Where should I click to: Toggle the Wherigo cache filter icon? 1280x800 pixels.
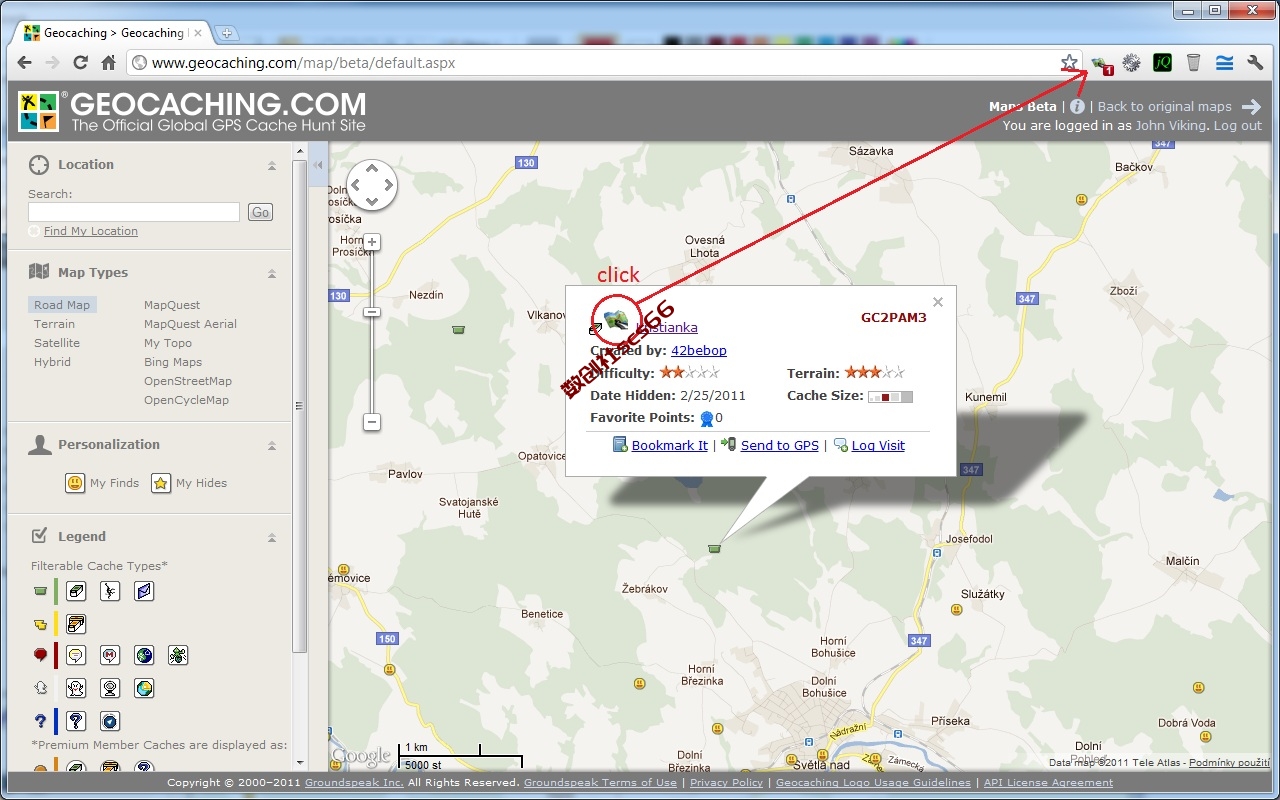(x=111, y=721)
